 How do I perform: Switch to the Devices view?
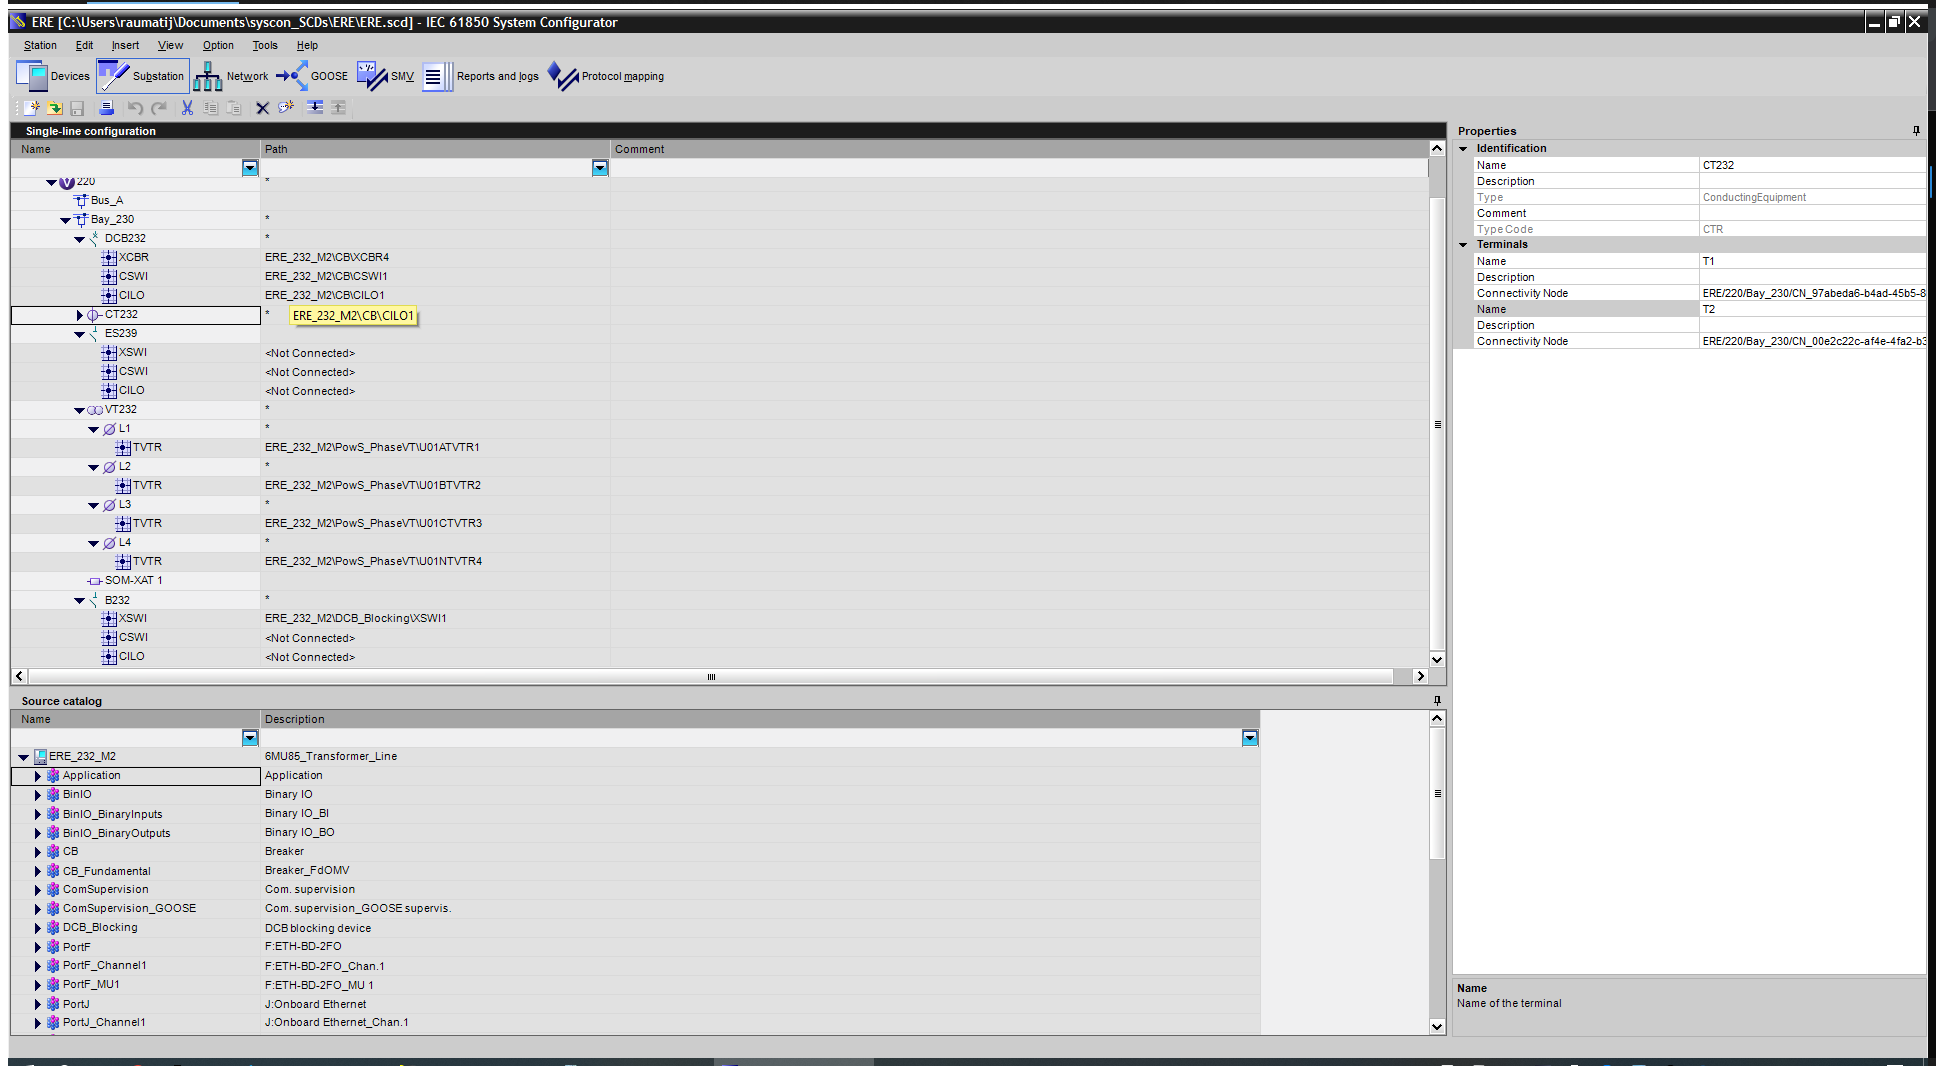[52, 75]
